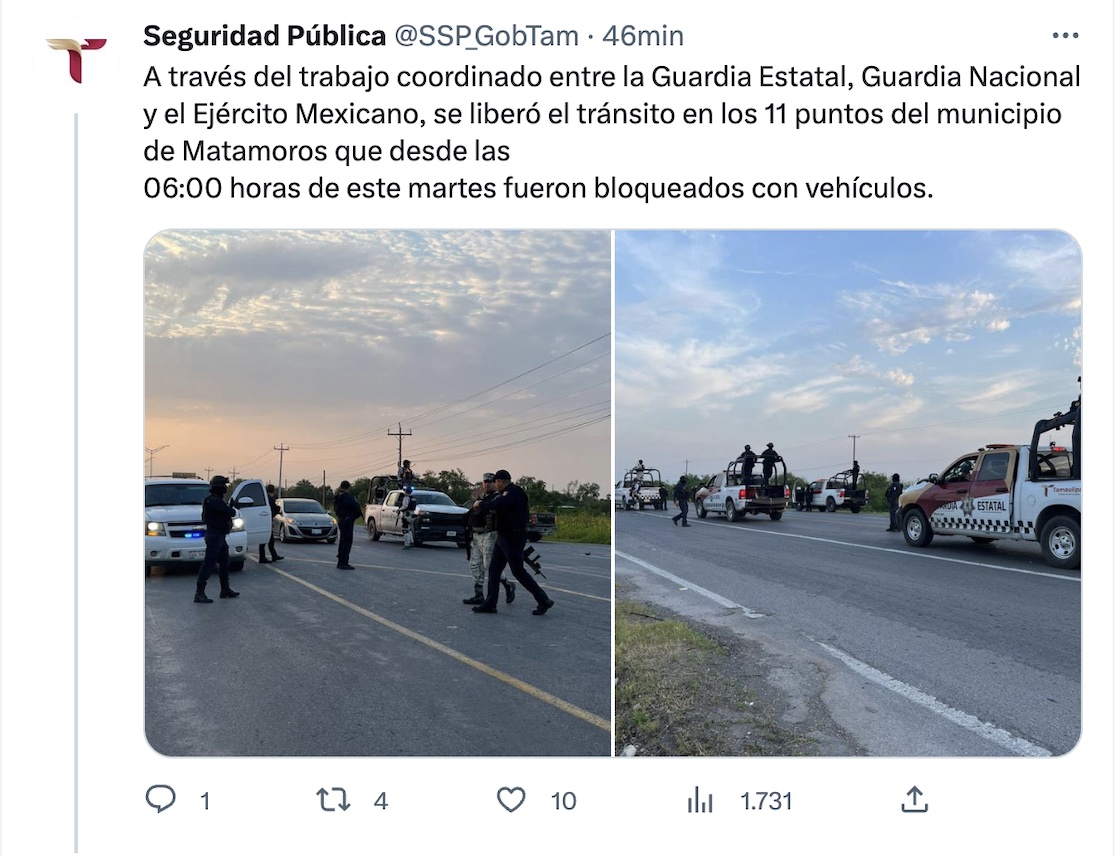Image resolution: width=1120 pixels, height=856 pixels.
Task: Click the white SUV with blue lights in left photo
Action: [196, 522]
